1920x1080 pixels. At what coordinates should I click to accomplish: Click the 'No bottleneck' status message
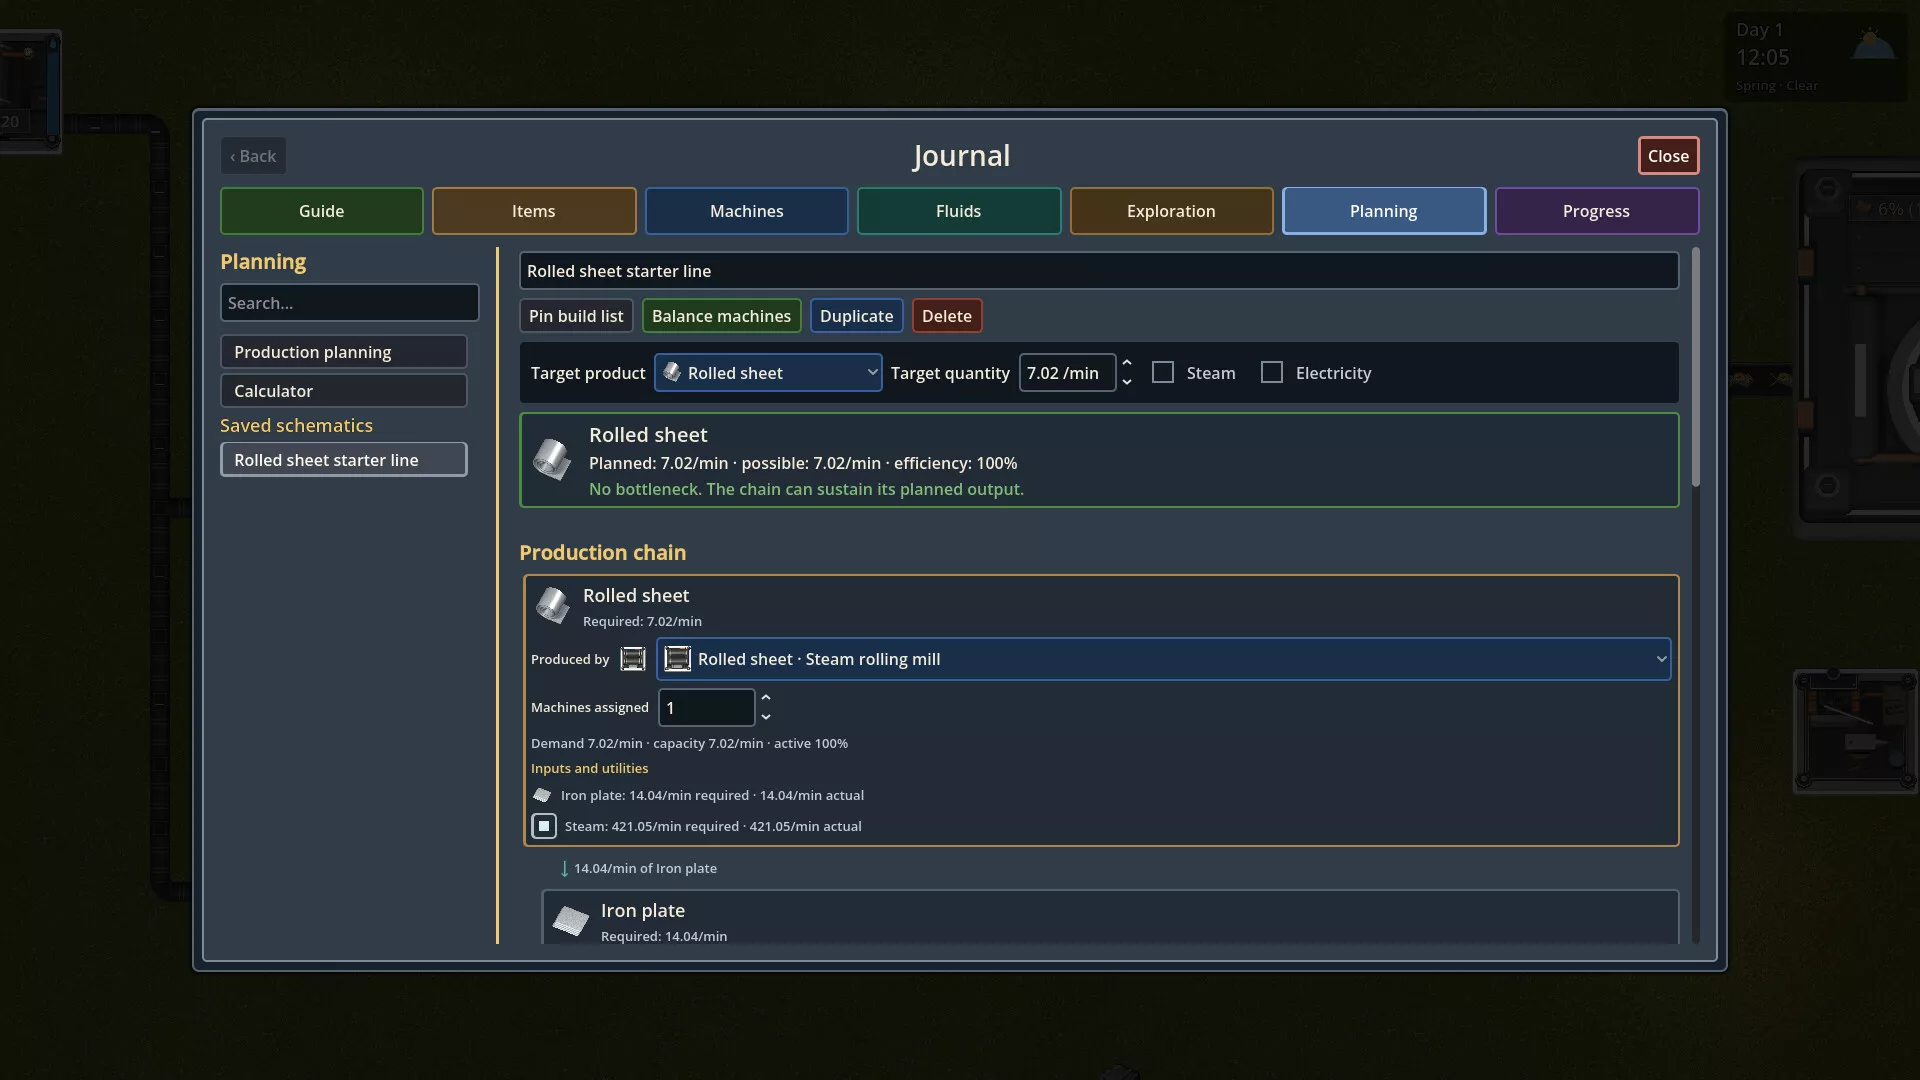(x=806, y=489)
